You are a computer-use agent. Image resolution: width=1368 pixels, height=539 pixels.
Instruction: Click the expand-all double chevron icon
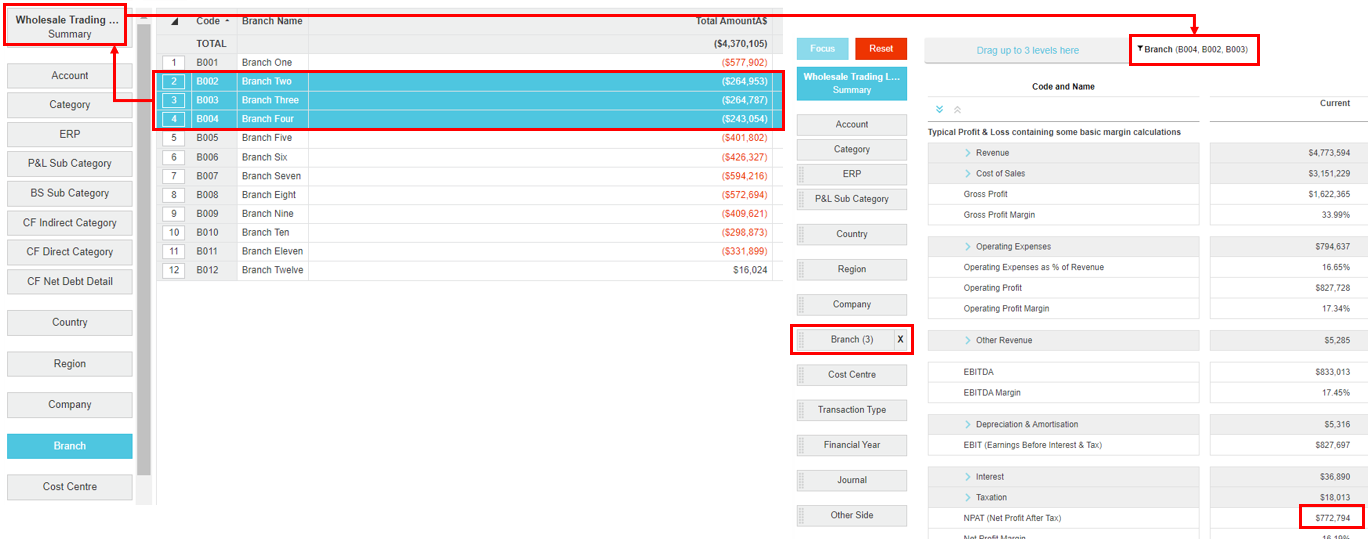[x=939, y=109]
